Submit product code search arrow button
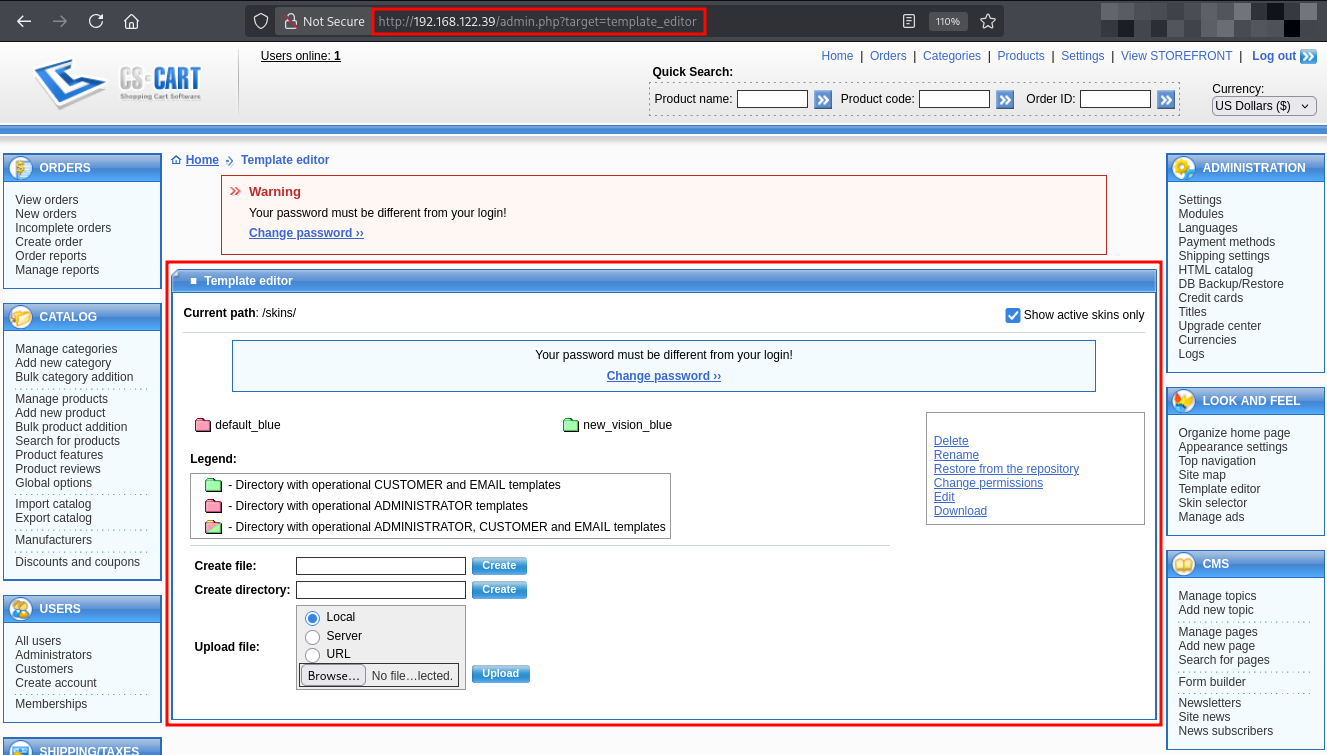 (x=1005, y=99)
